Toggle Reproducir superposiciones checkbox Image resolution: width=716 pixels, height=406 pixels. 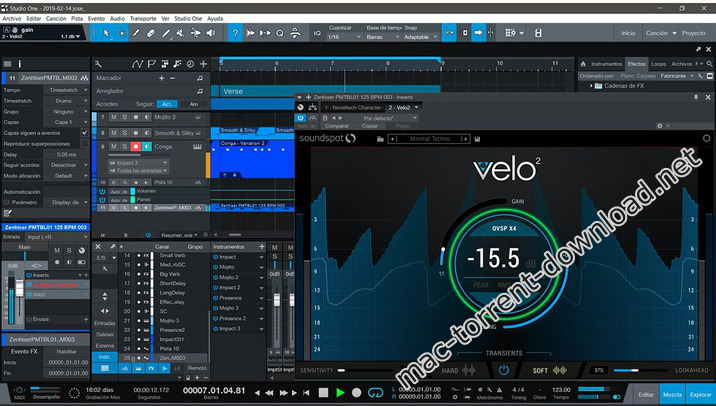[84, 144]
